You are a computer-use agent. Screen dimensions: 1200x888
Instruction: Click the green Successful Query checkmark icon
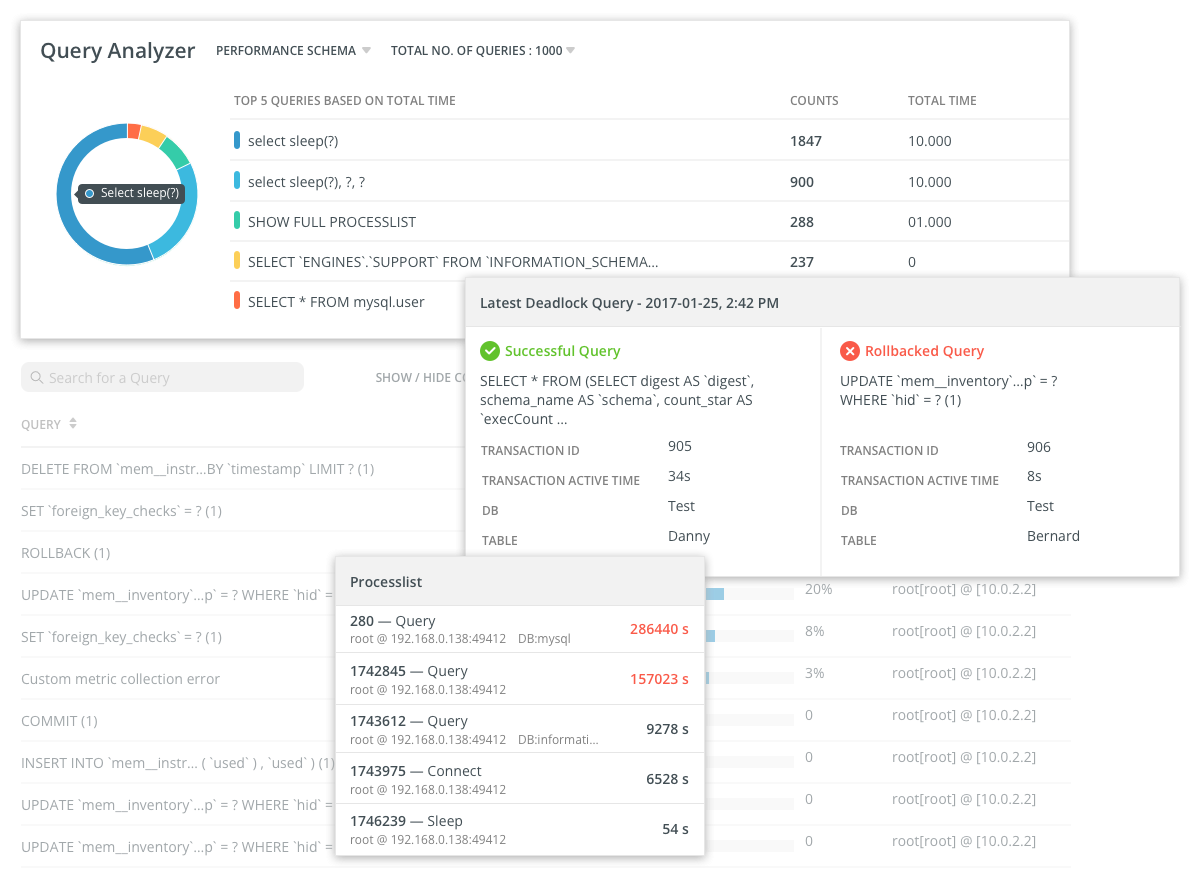click(x=489, y=351)
